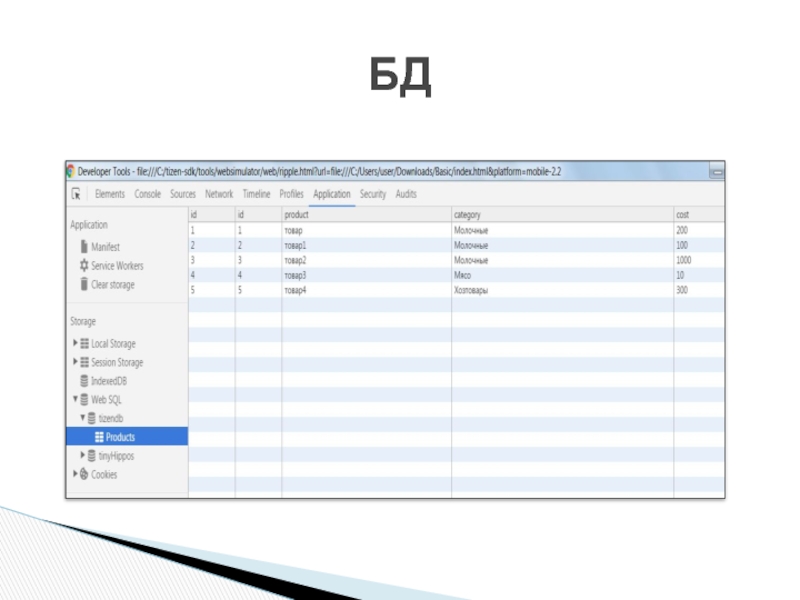This screenshot has height=600, width=800.
Task: Expand the Session Storage tree node
Action: click(x=76, y=362)
